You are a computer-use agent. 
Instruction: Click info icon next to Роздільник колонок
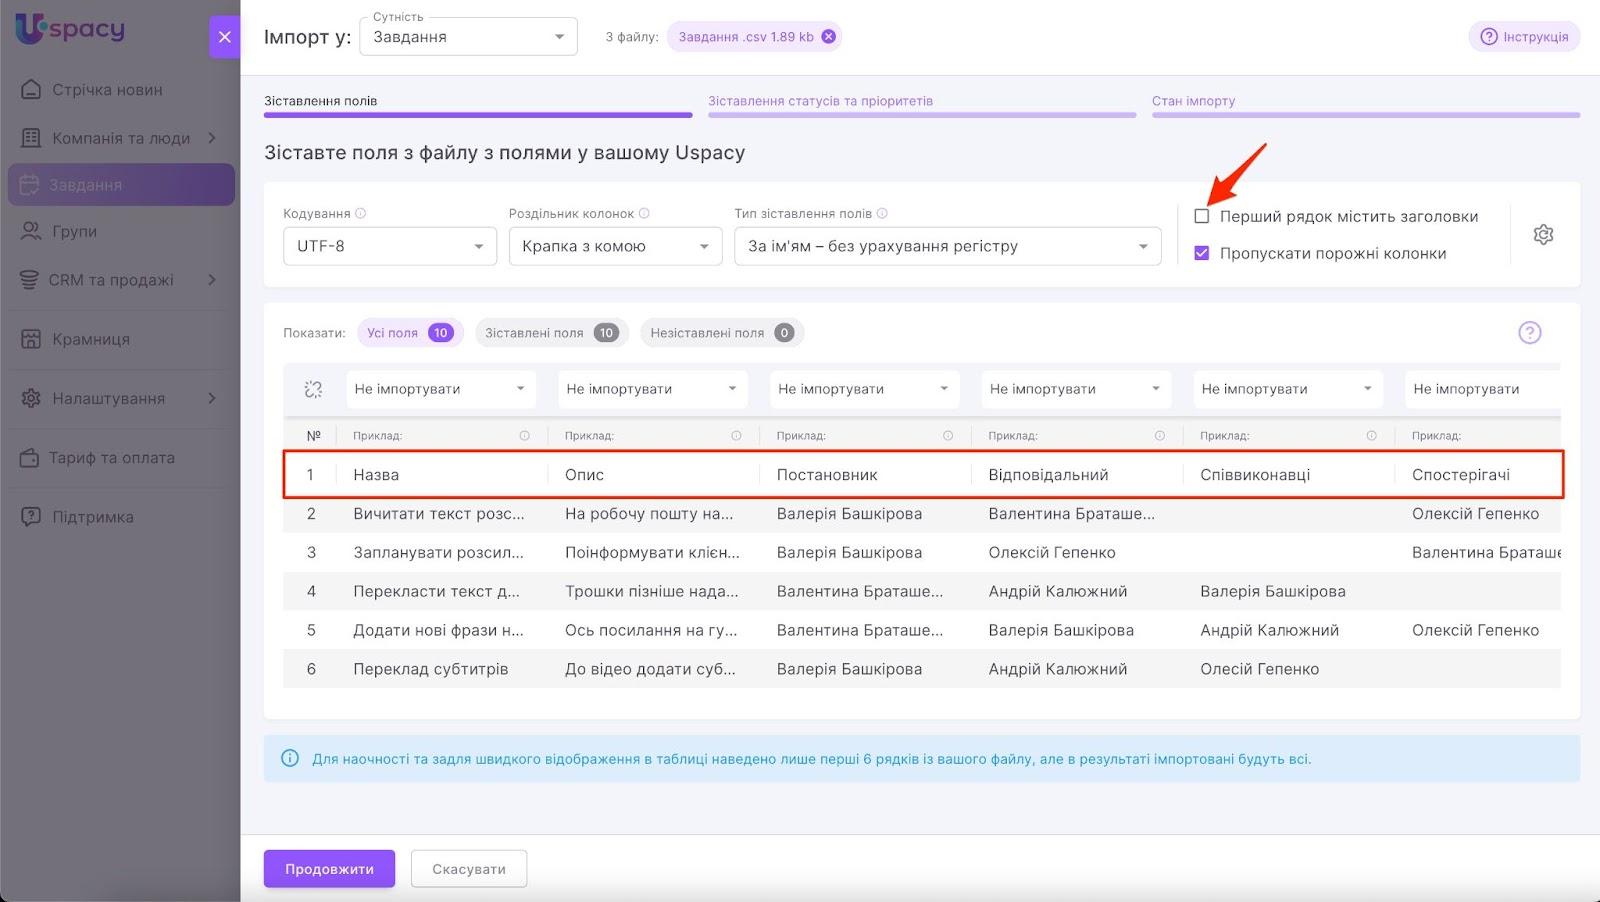pyautogui.click(x=644, y=213)
